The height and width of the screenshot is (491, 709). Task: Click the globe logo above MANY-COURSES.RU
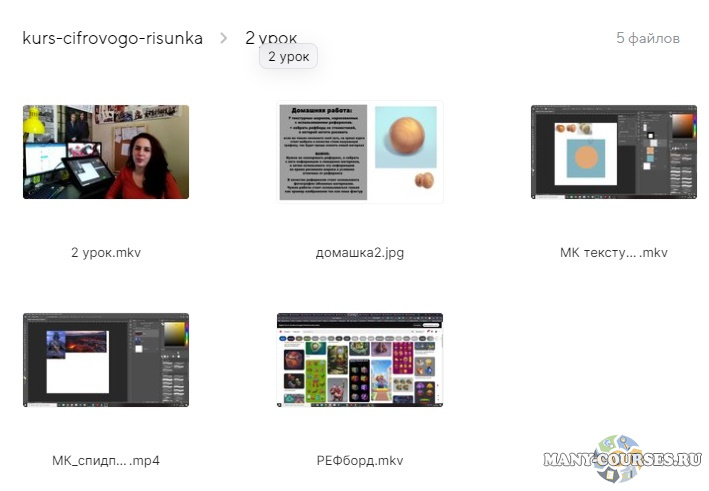620,452
